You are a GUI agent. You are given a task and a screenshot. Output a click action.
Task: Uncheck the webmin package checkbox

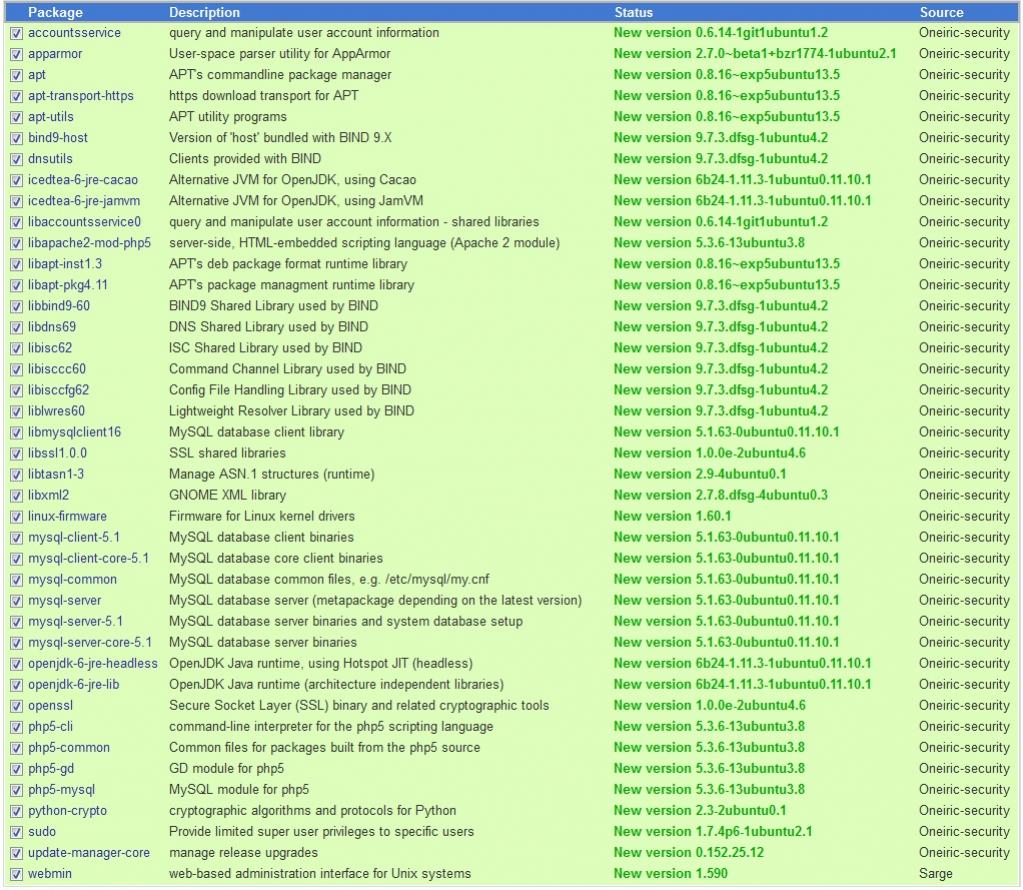16,874
